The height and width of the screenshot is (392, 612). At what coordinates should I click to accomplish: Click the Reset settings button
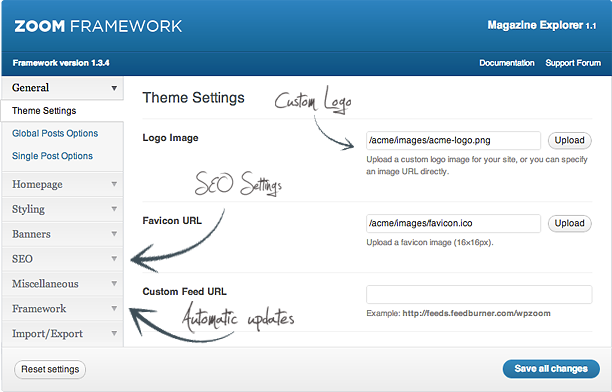pos(50,369)
